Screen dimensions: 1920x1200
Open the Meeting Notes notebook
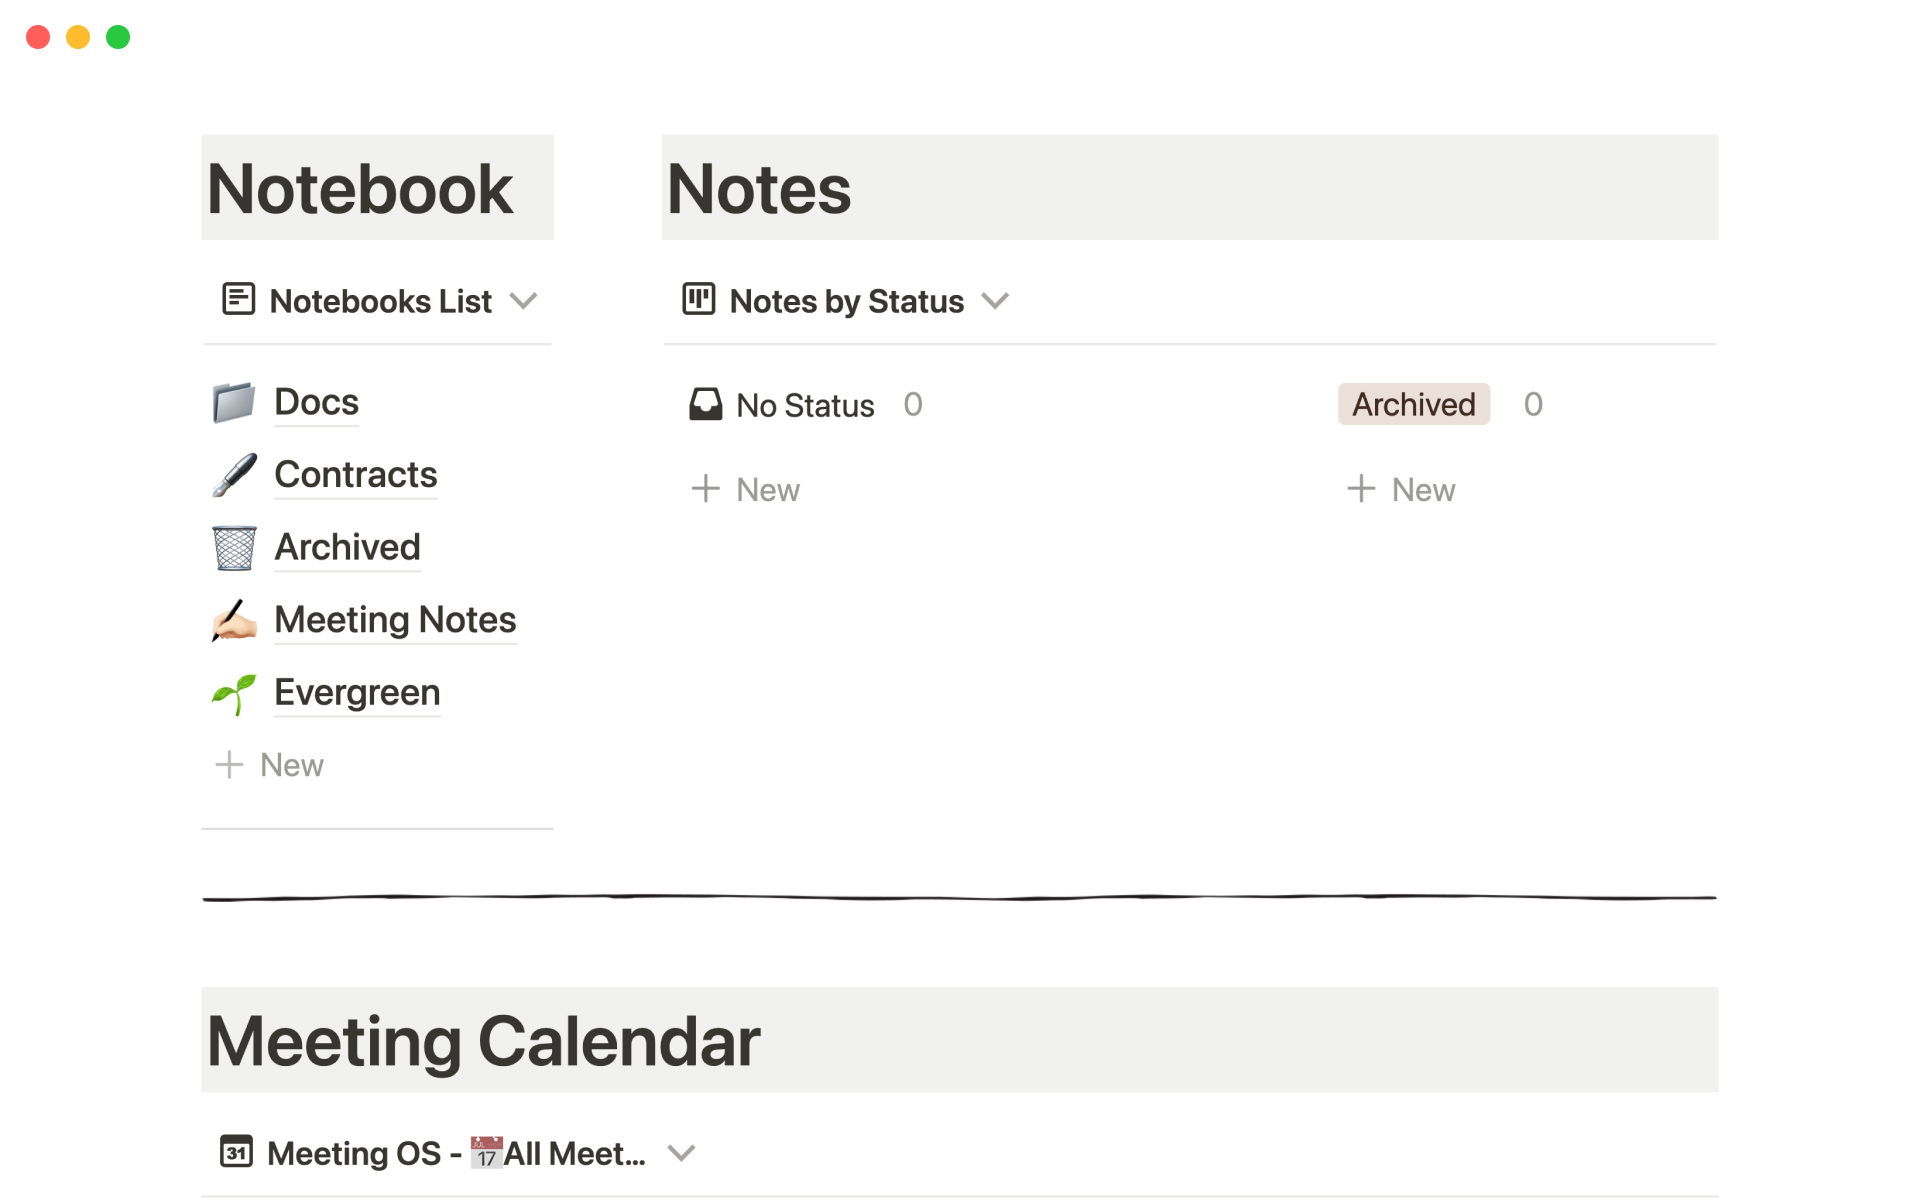[395, 620]
